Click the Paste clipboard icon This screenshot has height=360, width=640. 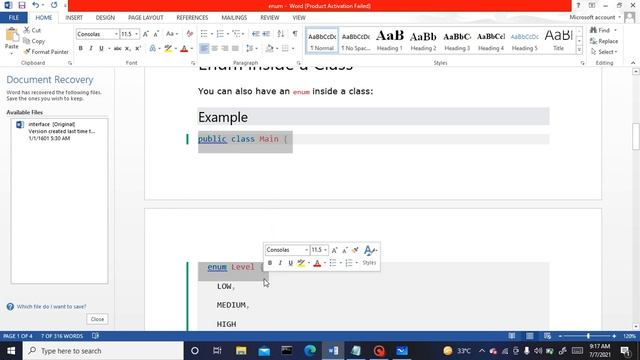point(11,35)
